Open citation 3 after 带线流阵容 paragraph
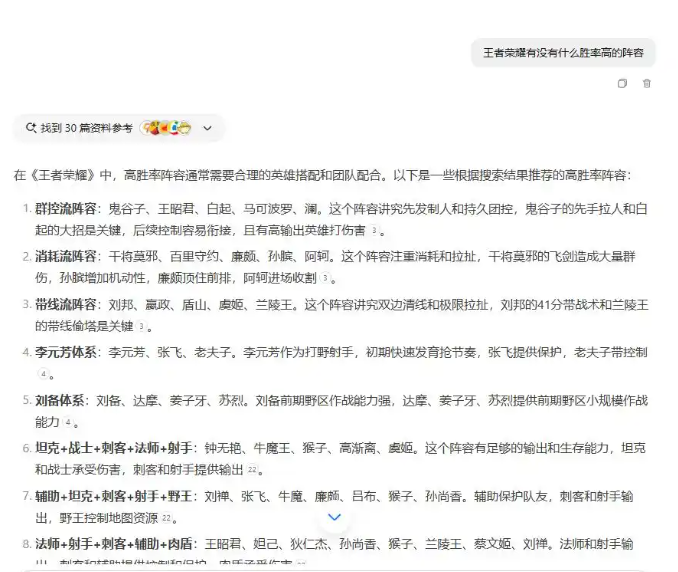 141,326
